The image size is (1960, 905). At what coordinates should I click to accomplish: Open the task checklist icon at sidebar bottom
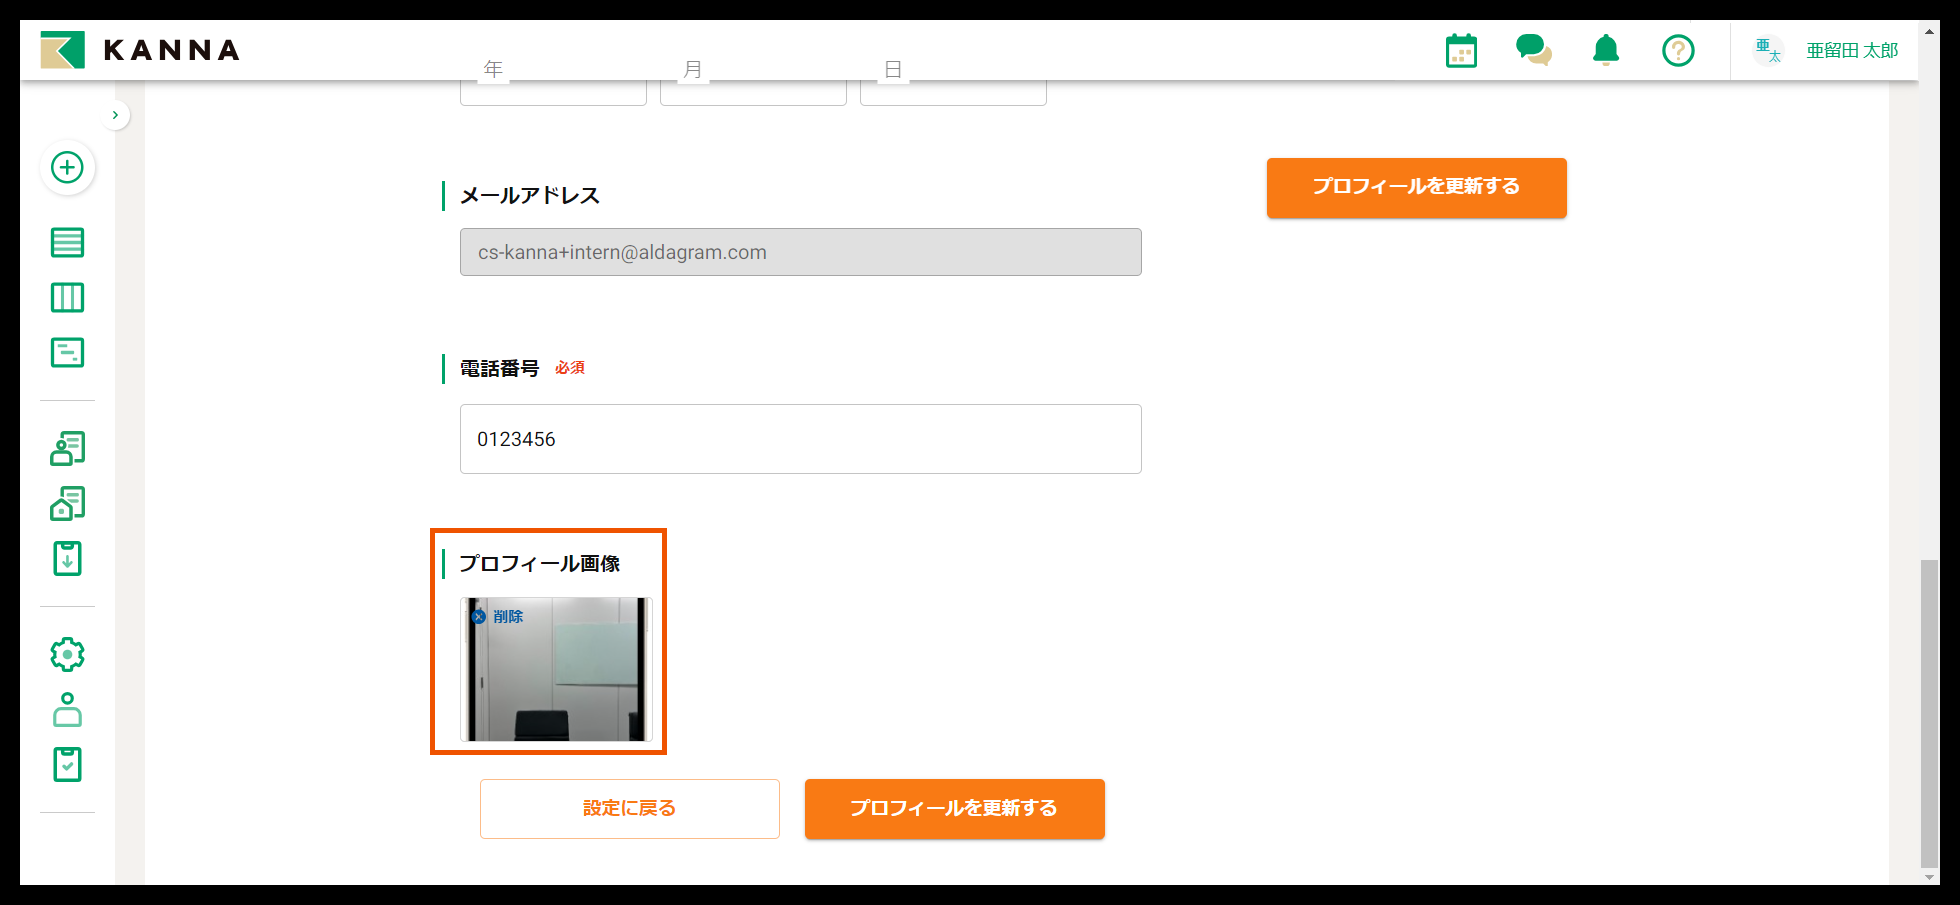pyautogui.click(x=67, y=764)
